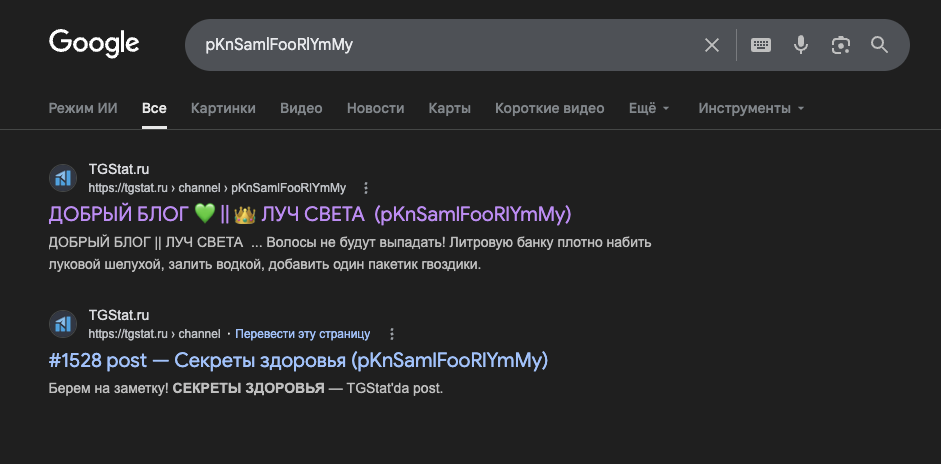Open the Новости tab
941x464 pixels.
[x=375, y=108]
